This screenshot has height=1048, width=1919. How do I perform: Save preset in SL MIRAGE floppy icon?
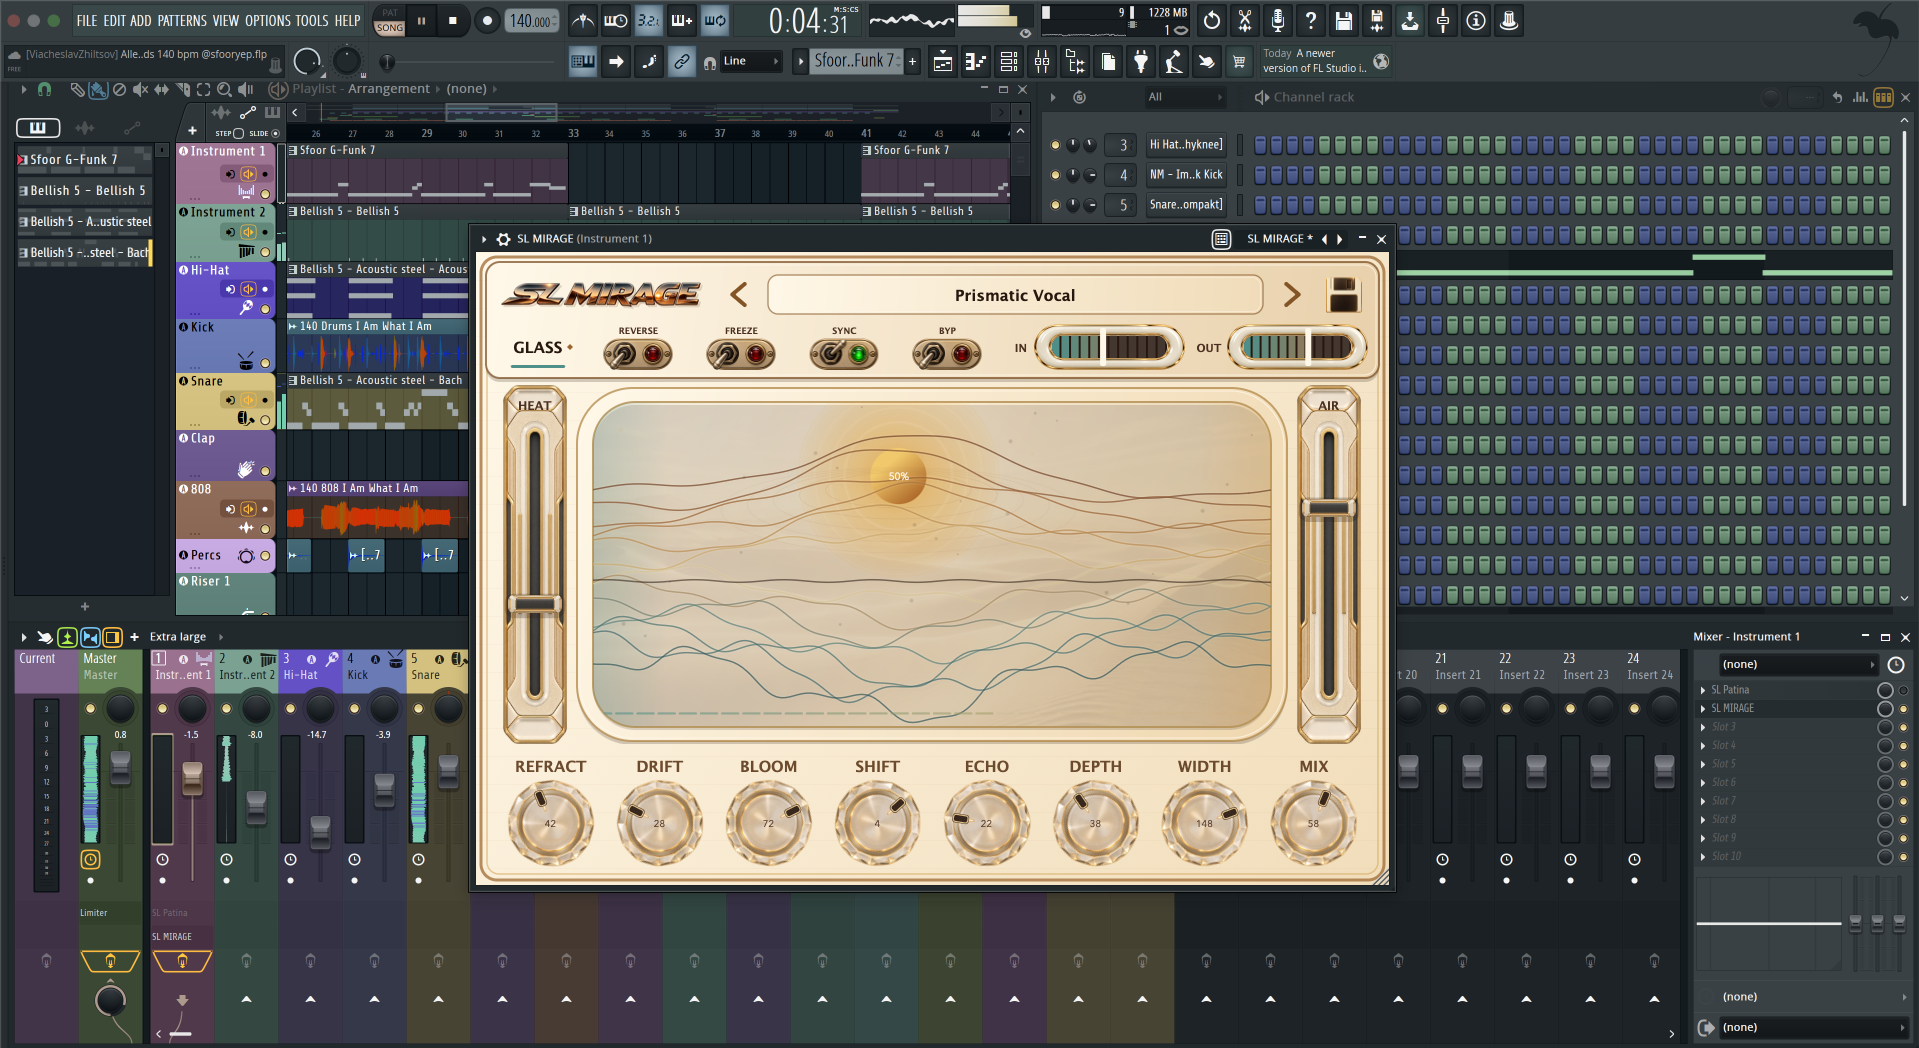pos(1343,295)
